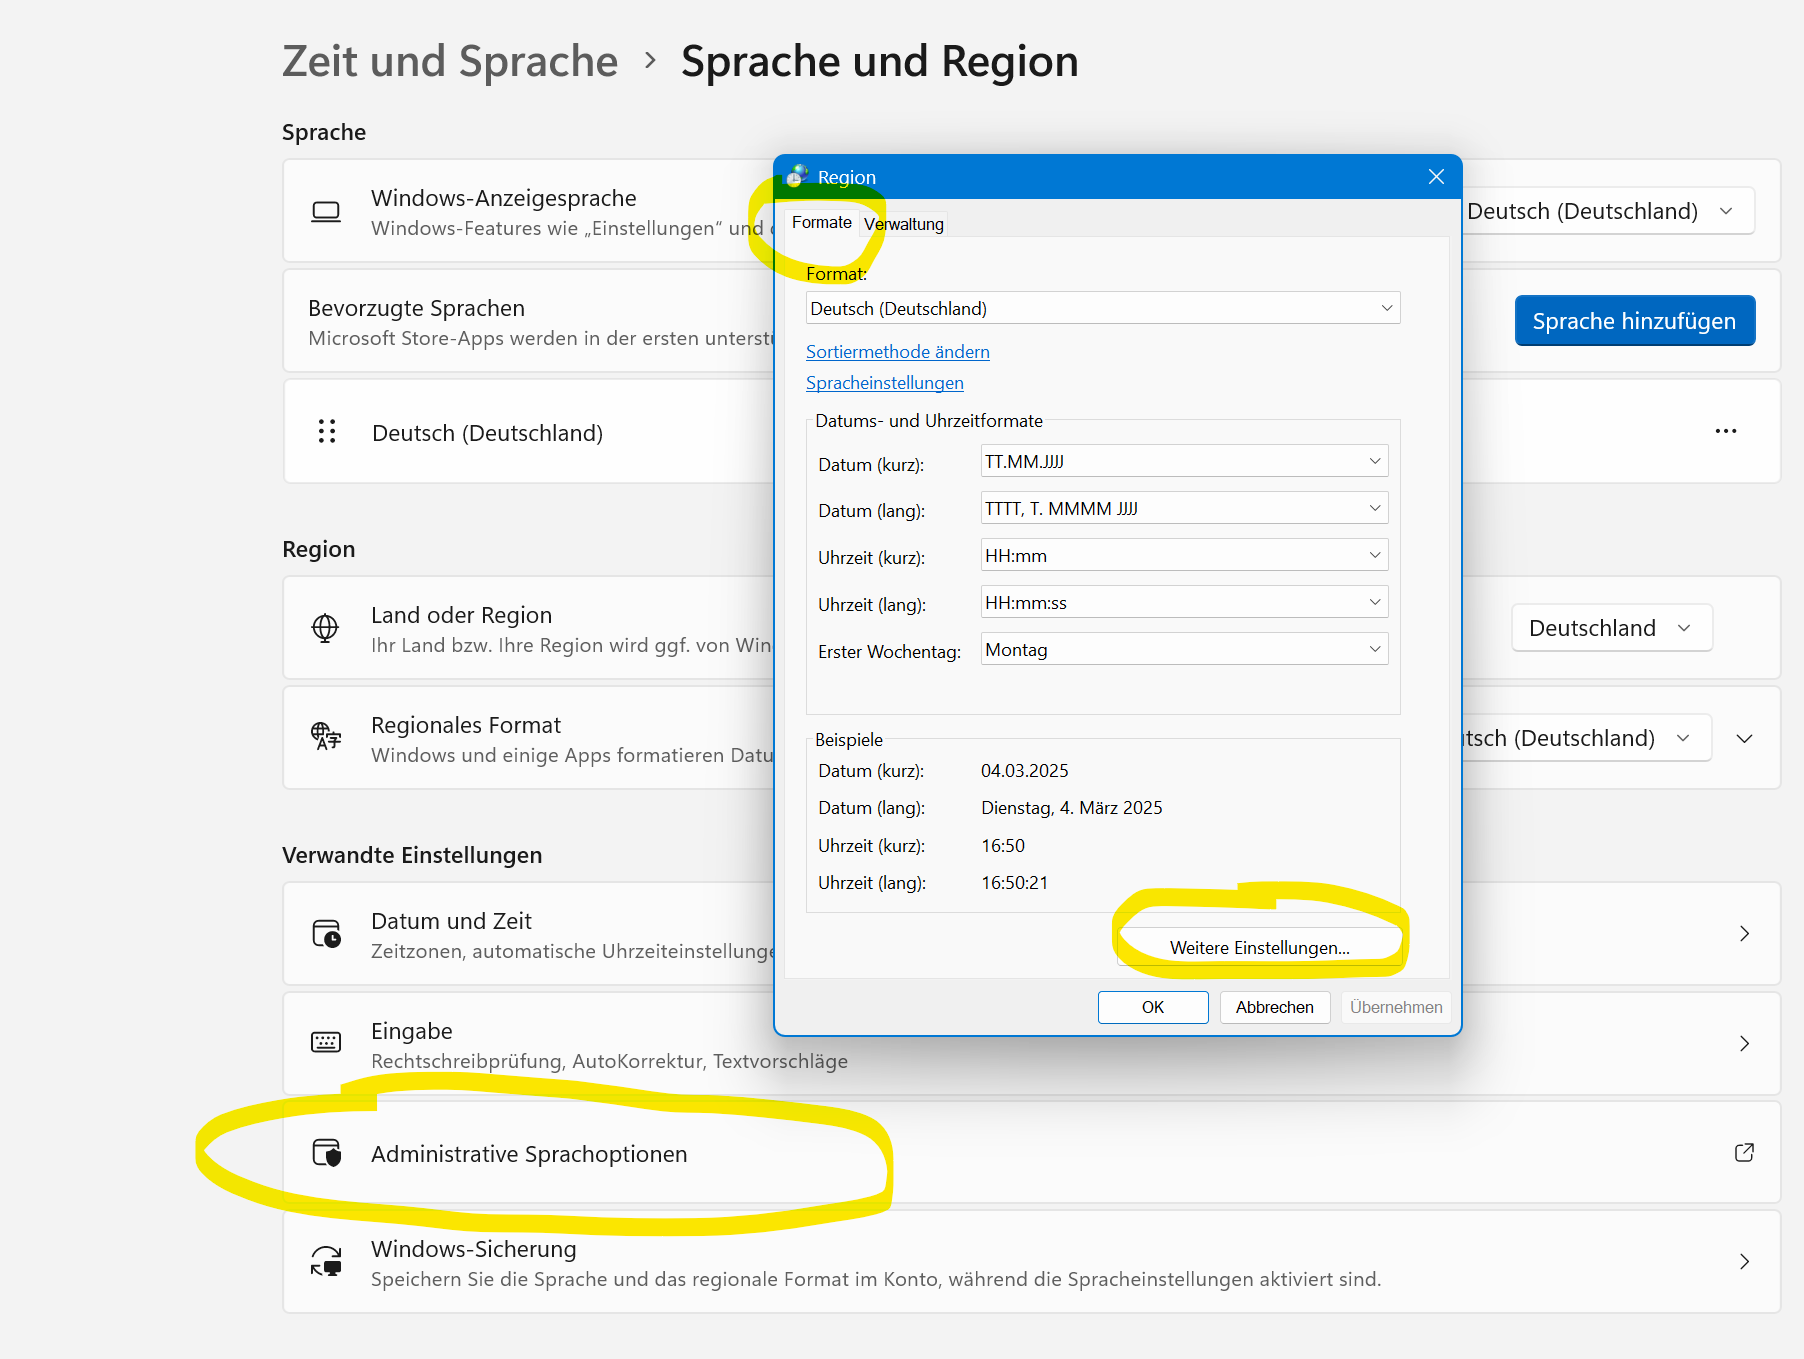Viewport: 1804px width, 1359px height.
Task: Open Datum und Zeit via its chevron arrow
Action: (x=1744, y=933)
